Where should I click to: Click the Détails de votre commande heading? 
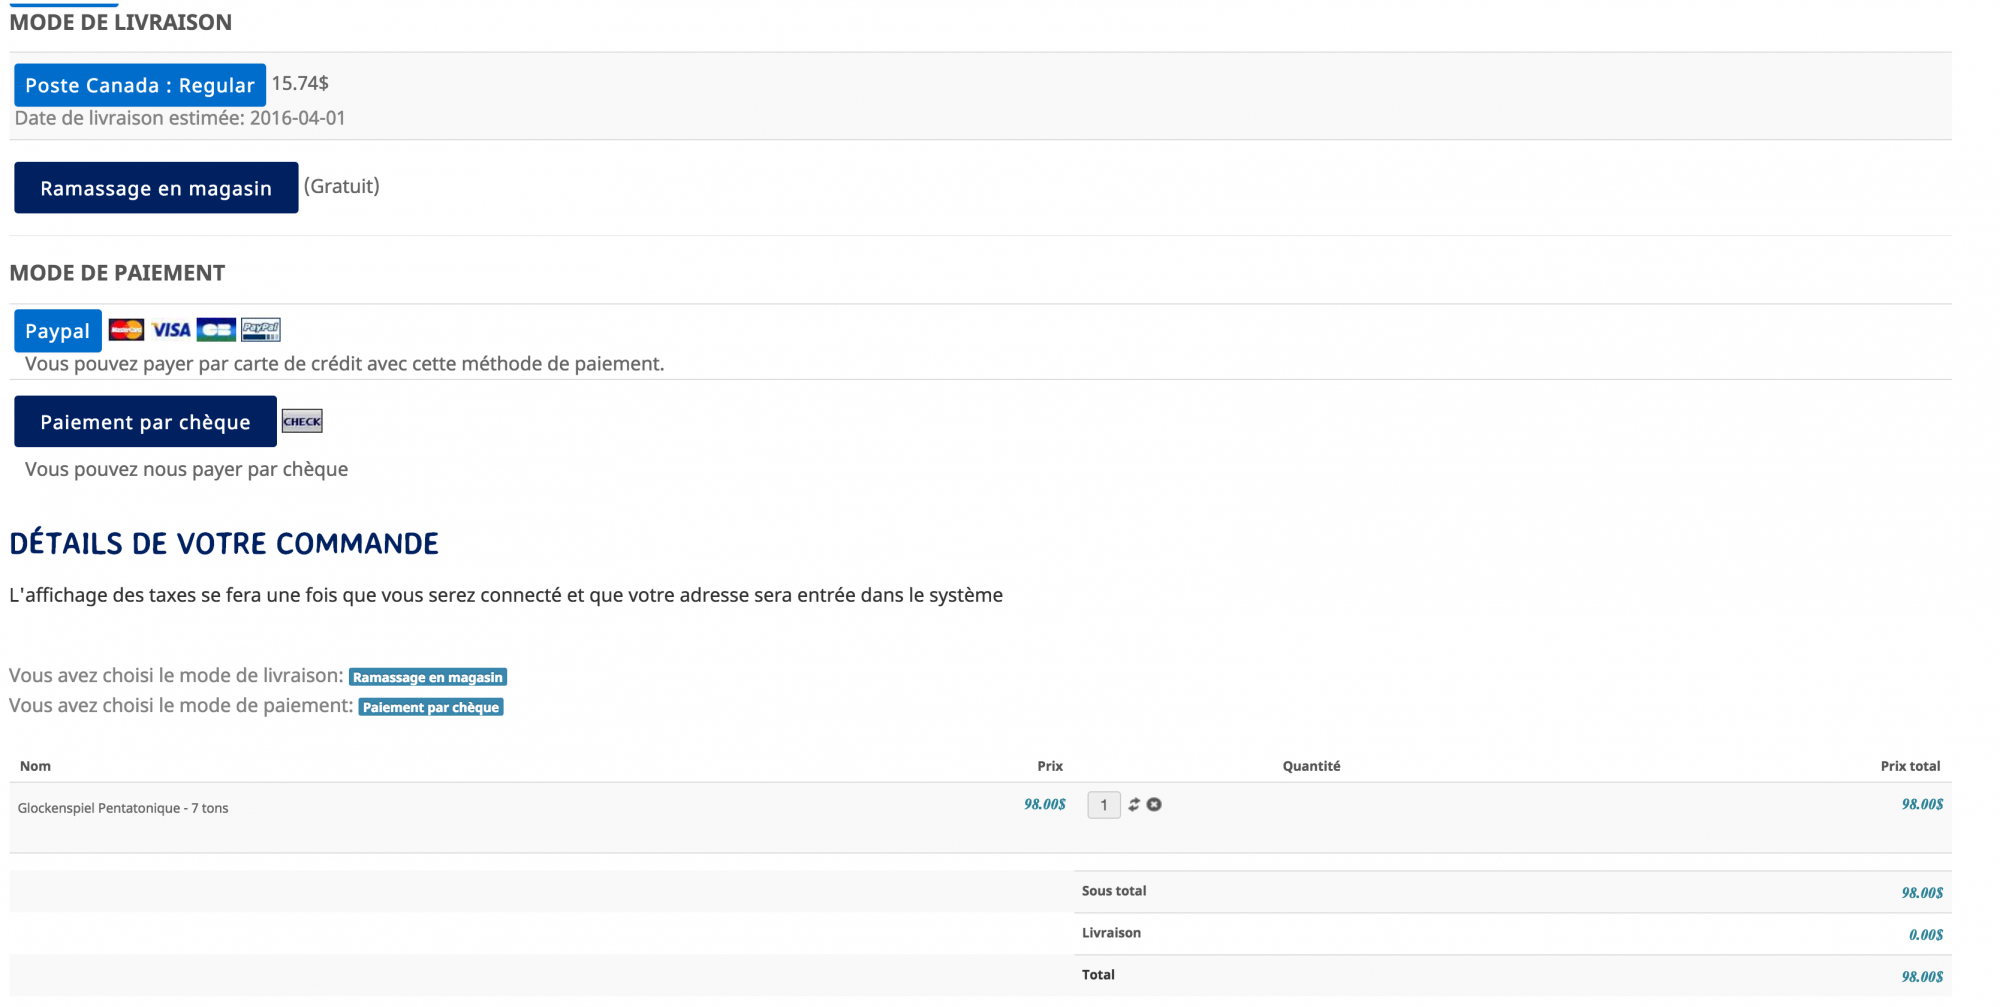[x=224, y=544]
